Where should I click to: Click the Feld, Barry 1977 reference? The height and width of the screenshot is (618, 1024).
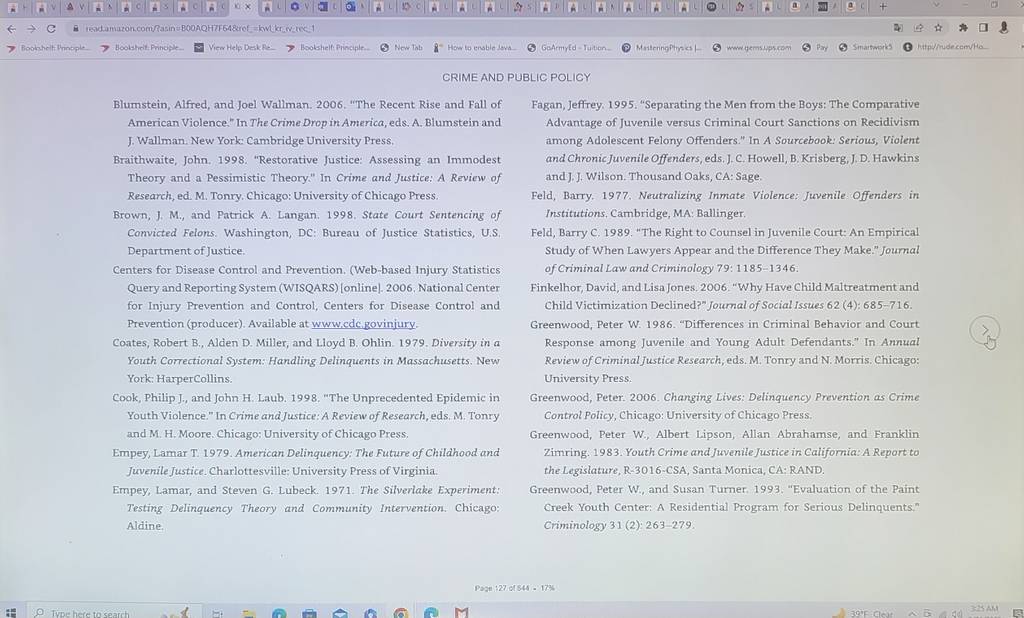pos(725,204)
